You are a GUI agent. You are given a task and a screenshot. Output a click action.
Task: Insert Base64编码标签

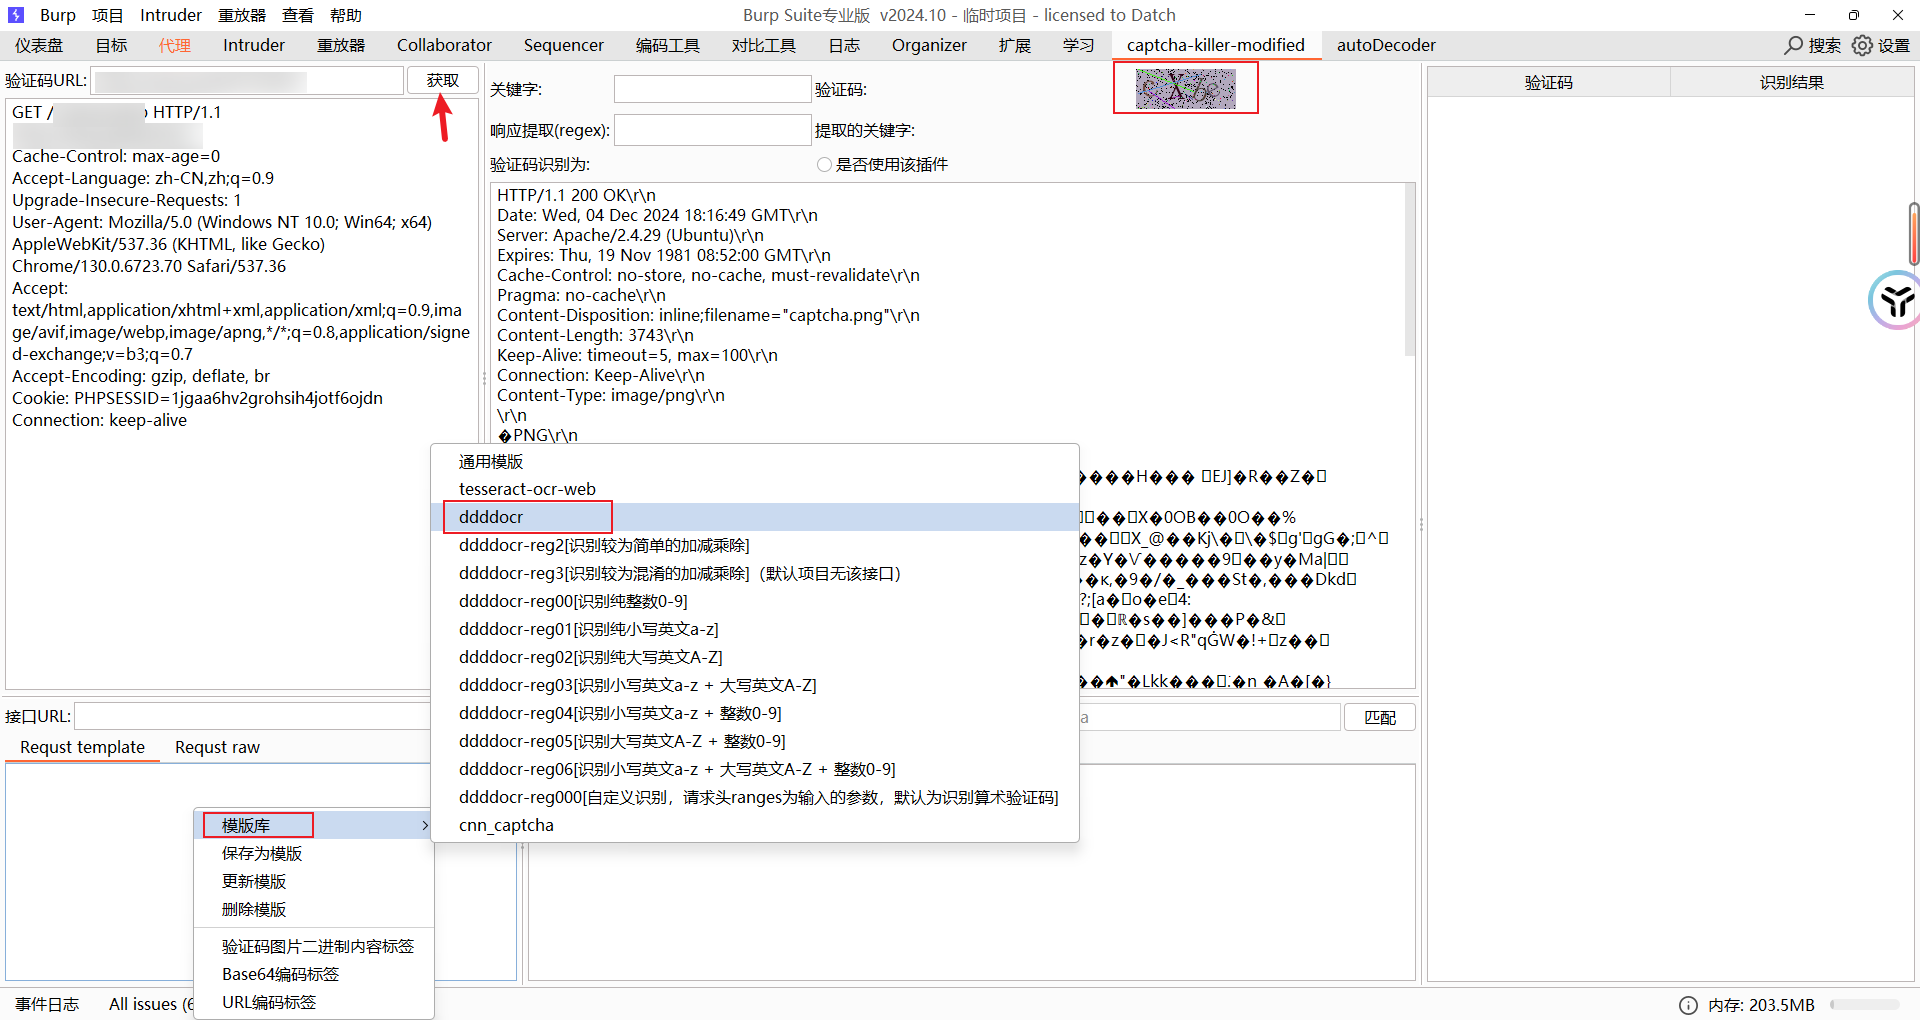pos(314,974)
